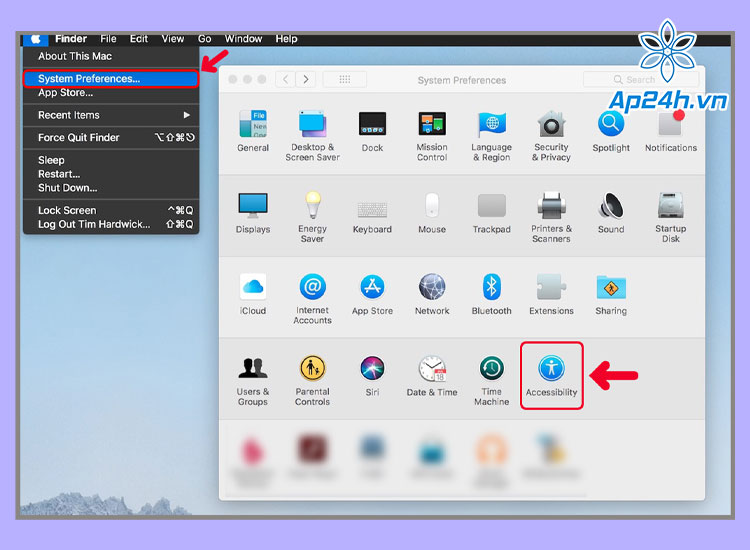Viewport: 750px width, 550px height.
Task: Open the Go menu
Action: 205,39
